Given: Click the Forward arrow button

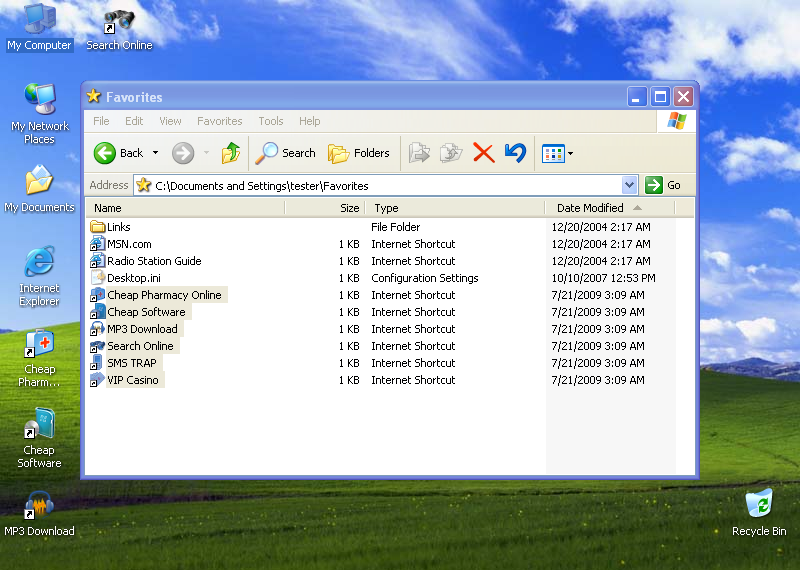Looking at the screenshot, I should click(x=183, y=153).
